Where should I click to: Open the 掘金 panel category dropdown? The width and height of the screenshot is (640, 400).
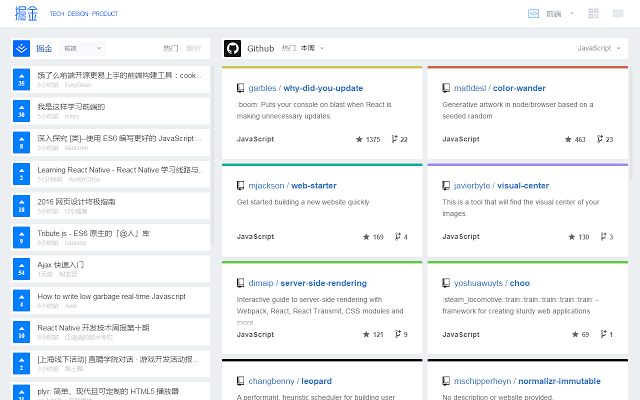82,48
